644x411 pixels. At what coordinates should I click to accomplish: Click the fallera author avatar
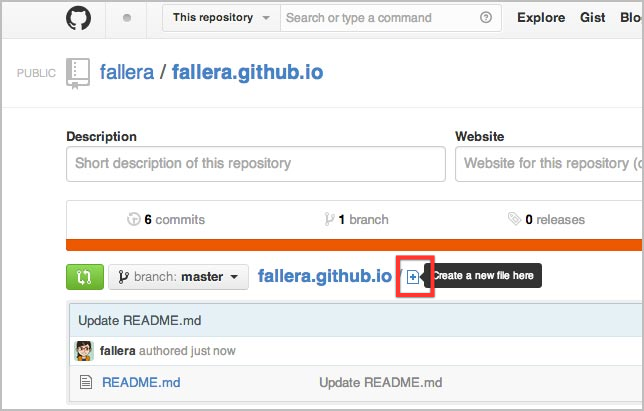coord(84,351)
